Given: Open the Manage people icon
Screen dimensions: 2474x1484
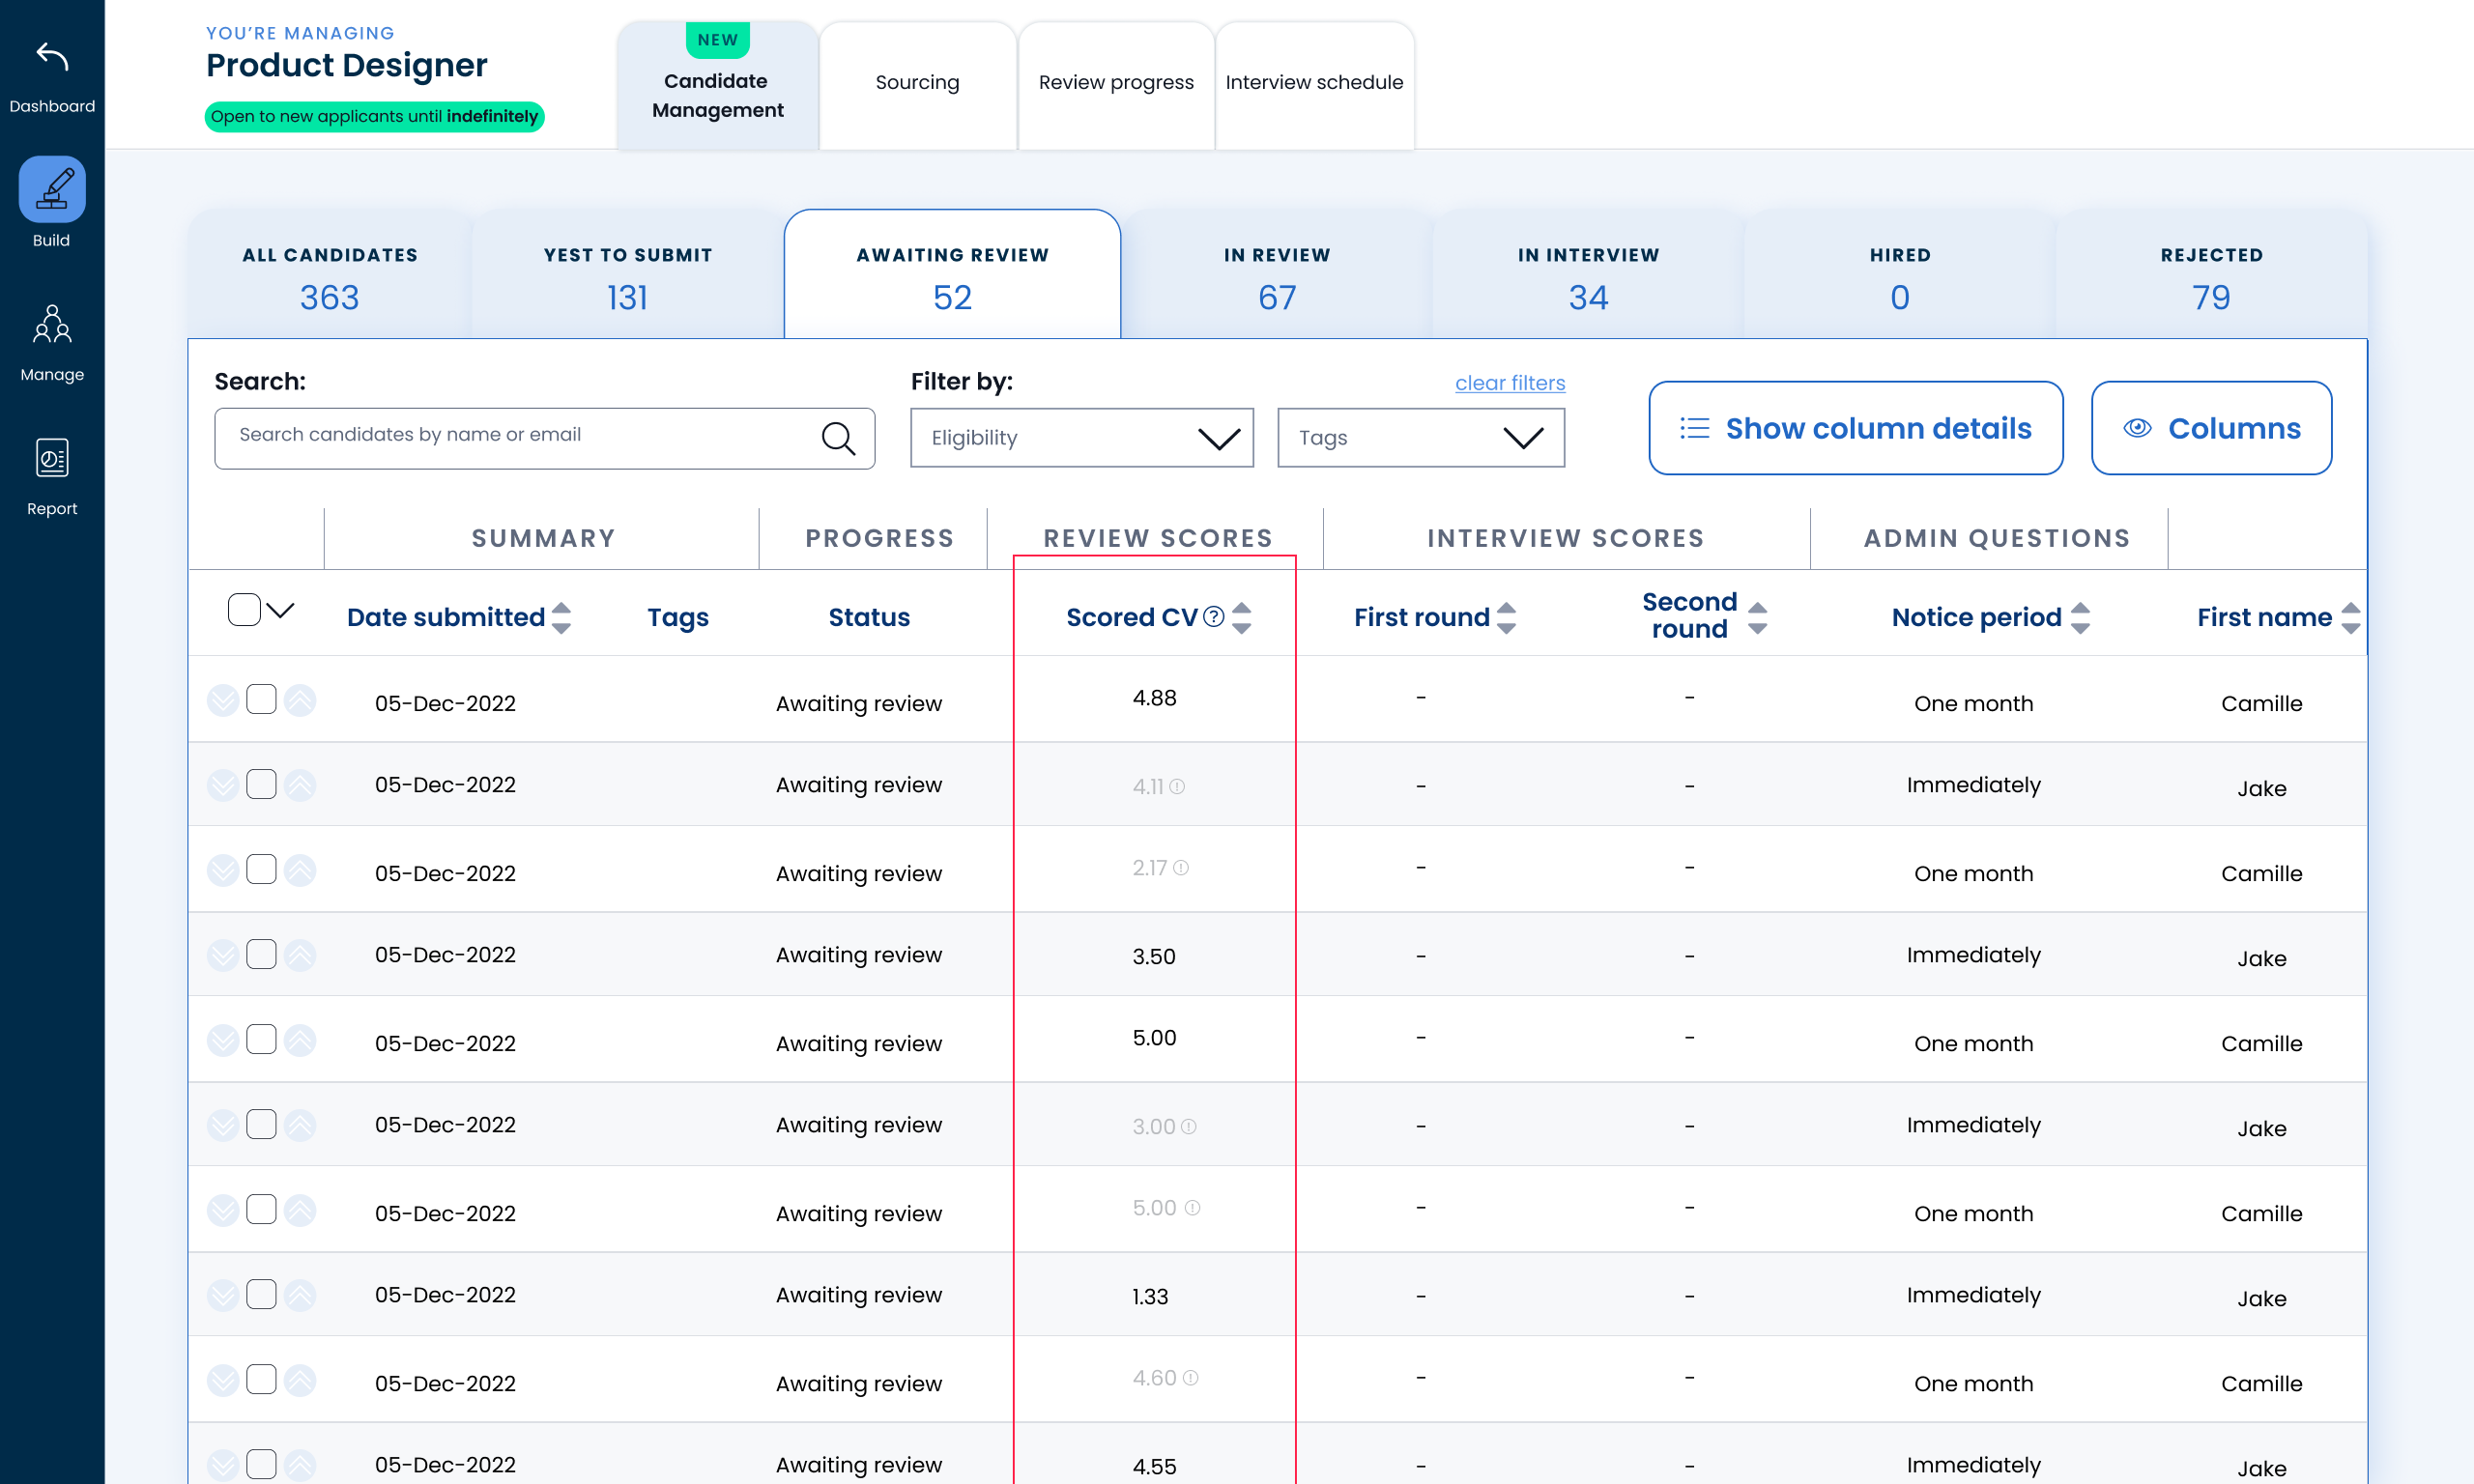Looking at the screenshot, I should tap(52, 324).
